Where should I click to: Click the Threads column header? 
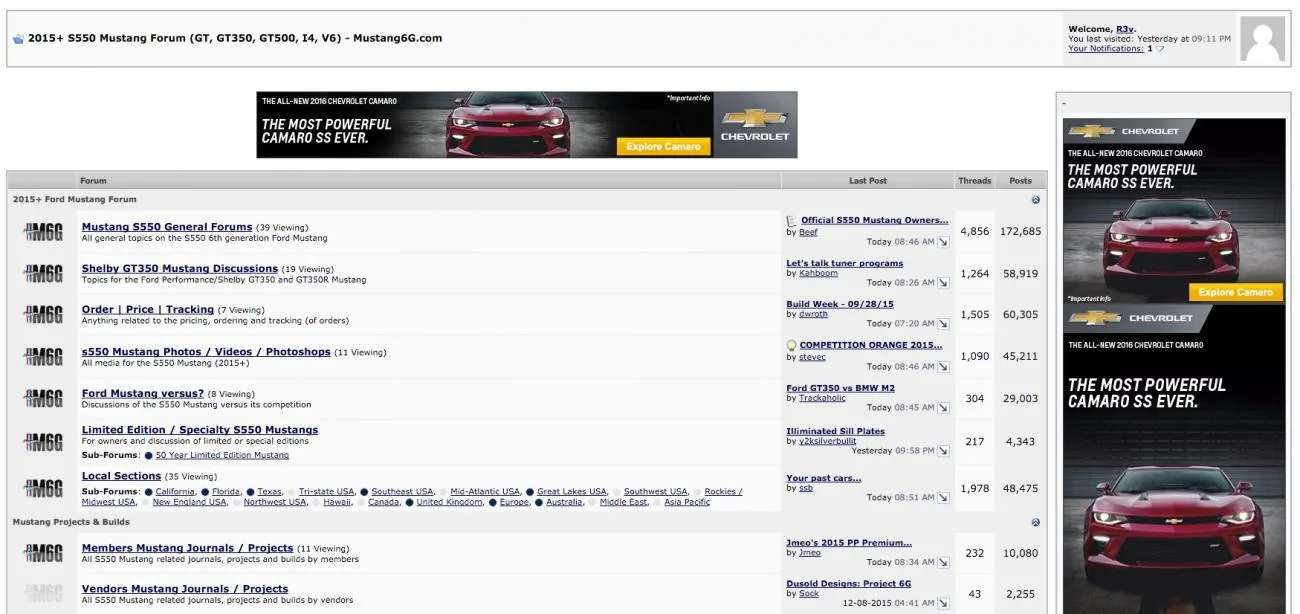(974, 181)
